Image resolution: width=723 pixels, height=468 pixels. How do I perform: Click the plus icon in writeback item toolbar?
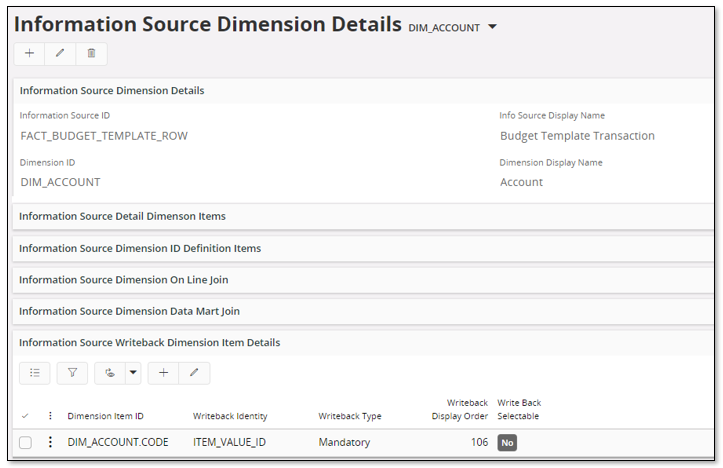coord(163,373)
